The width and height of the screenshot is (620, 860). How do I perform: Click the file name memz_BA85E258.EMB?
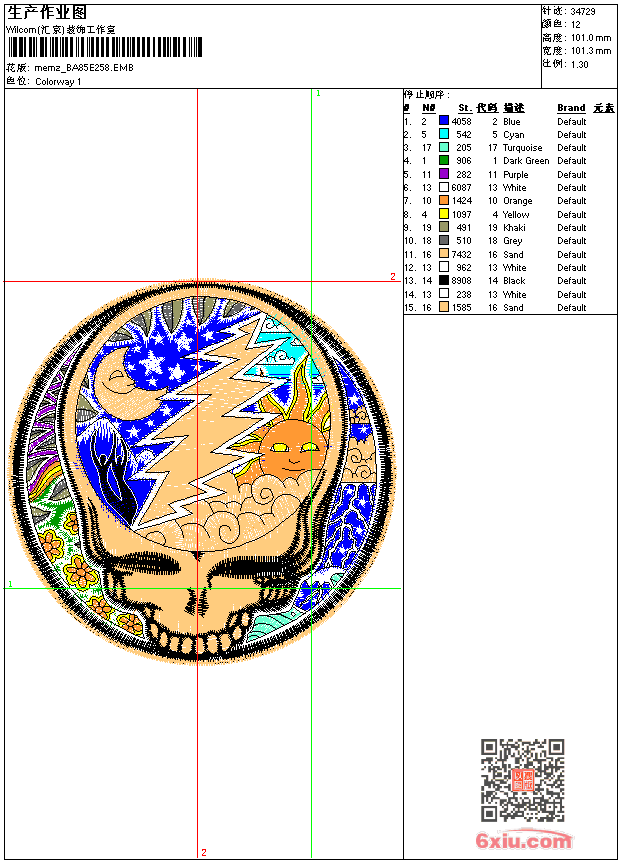click(84, 67)
